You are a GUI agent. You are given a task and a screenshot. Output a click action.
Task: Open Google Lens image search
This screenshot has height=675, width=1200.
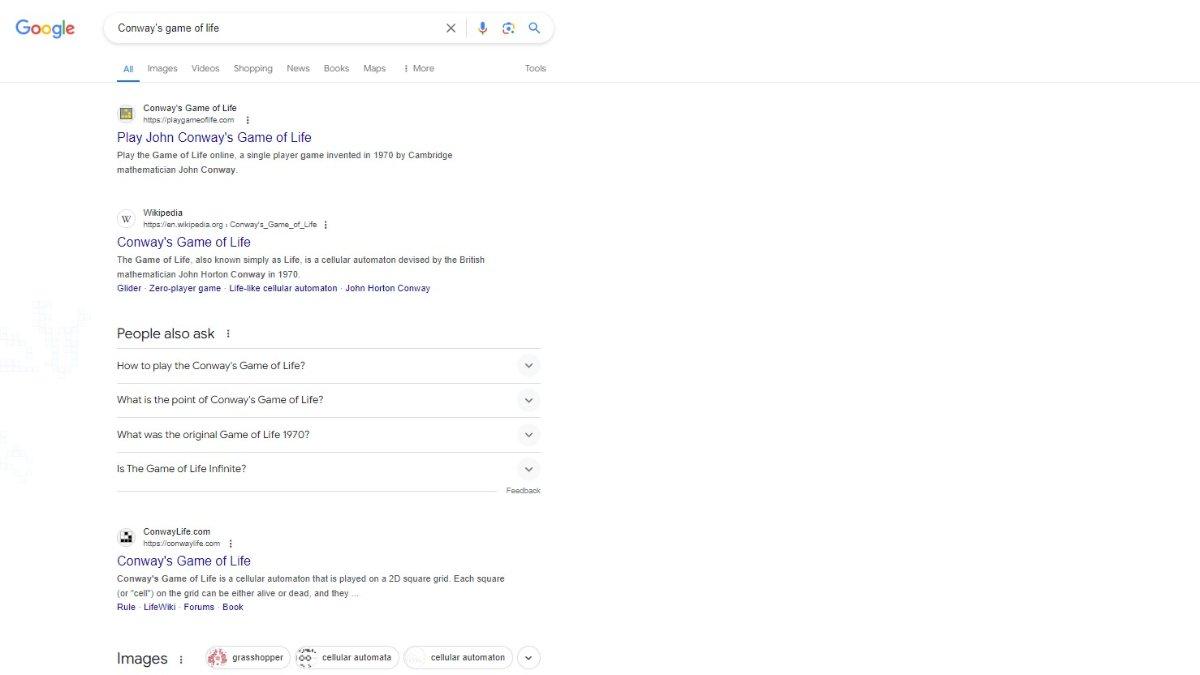(508, 28)
